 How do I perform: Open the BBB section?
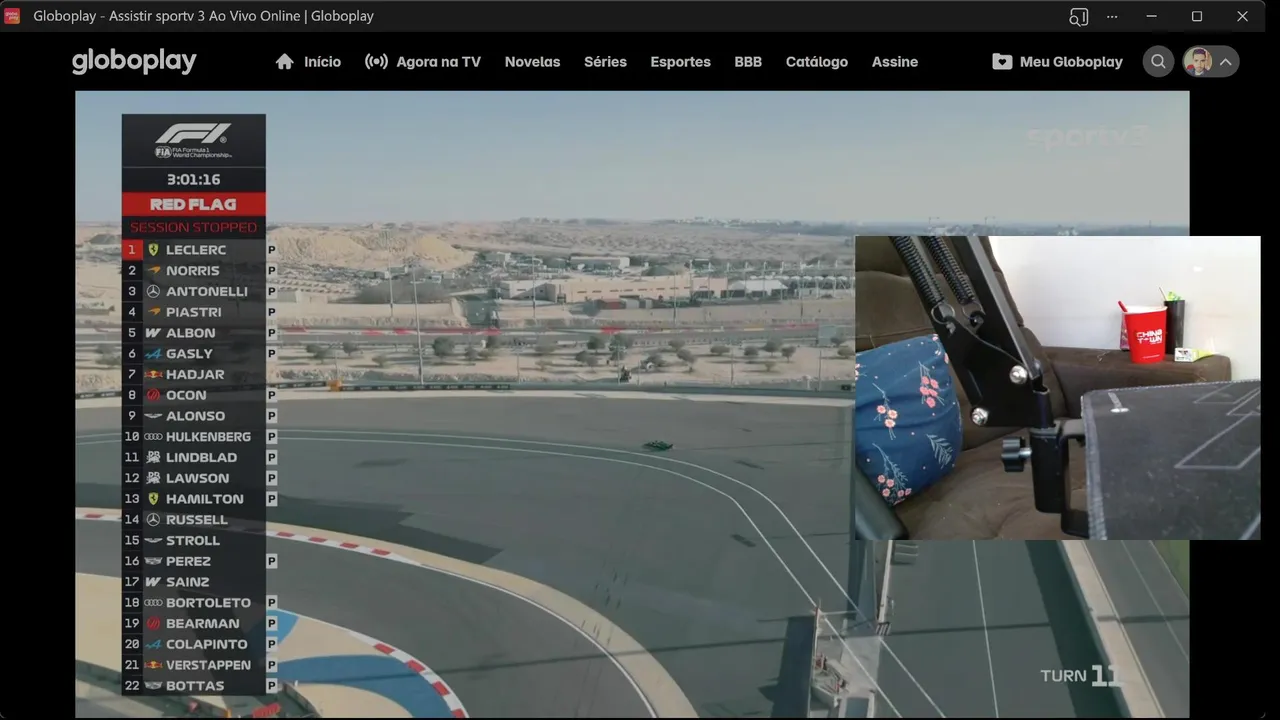[x=748, y=62]
